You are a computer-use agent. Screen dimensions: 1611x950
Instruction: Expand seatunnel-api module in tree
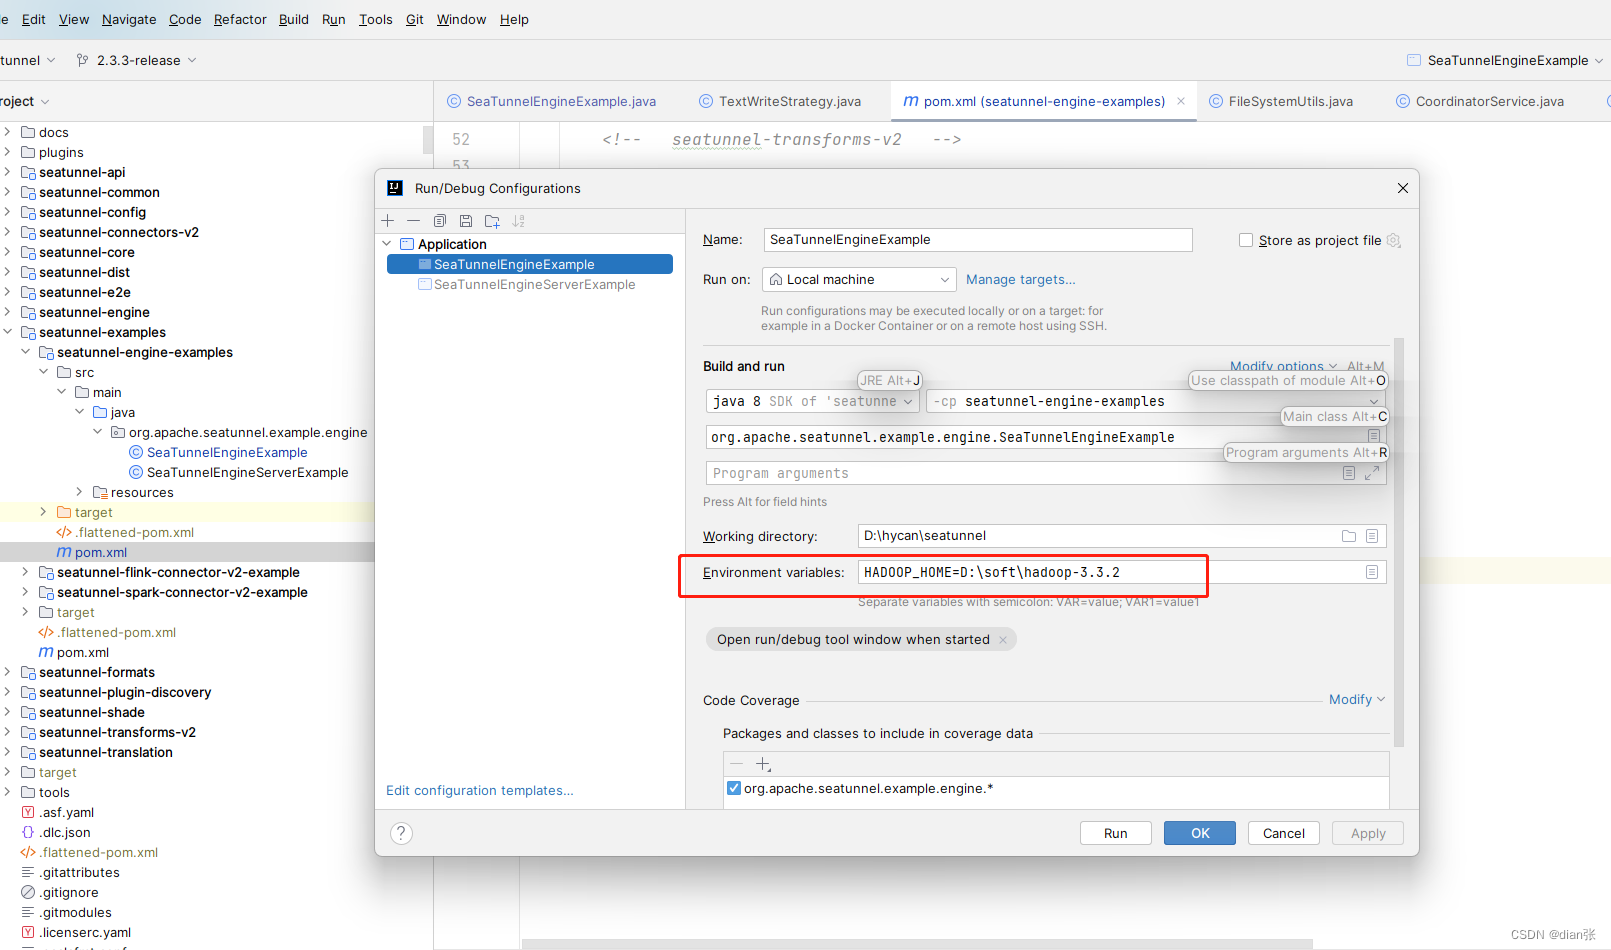(x=7, y=172)
